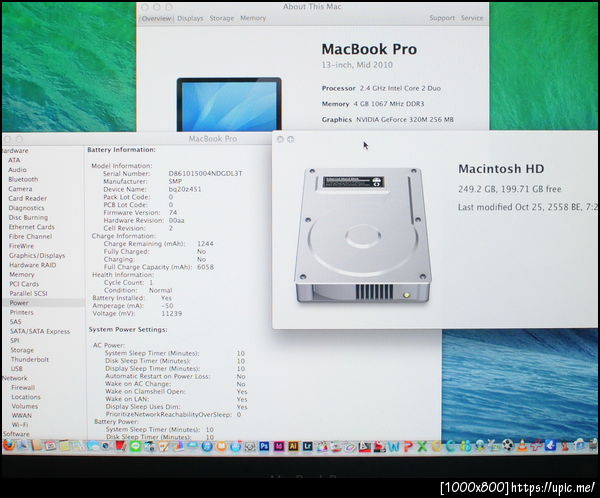The width and height of the screenshot is (600, 498).
Task: Select Disc Burning in the sidebar
Action: (28, 217)
